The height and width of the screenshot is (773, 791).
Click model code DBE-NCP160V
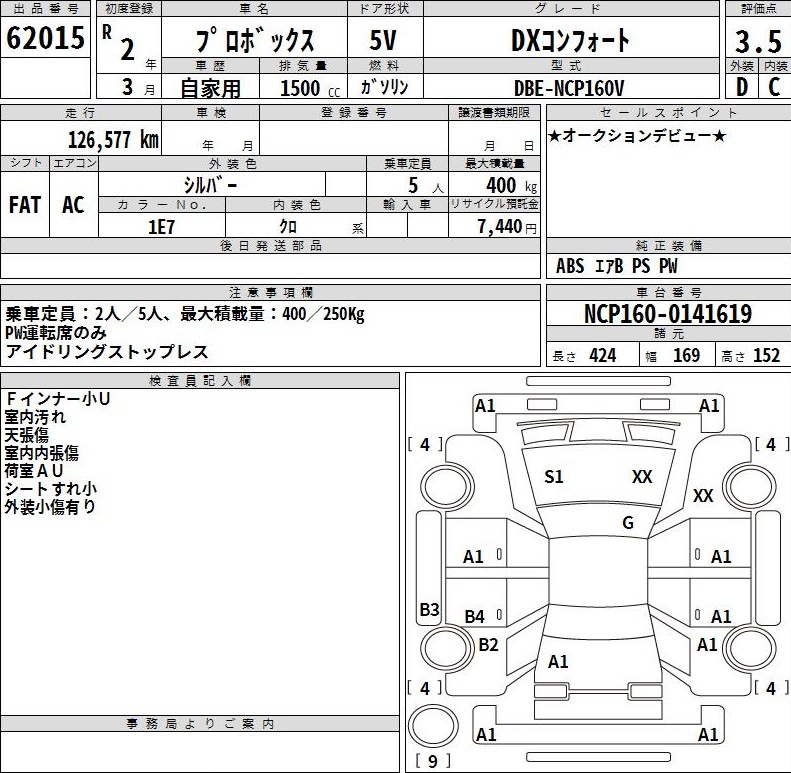(569, 89)
